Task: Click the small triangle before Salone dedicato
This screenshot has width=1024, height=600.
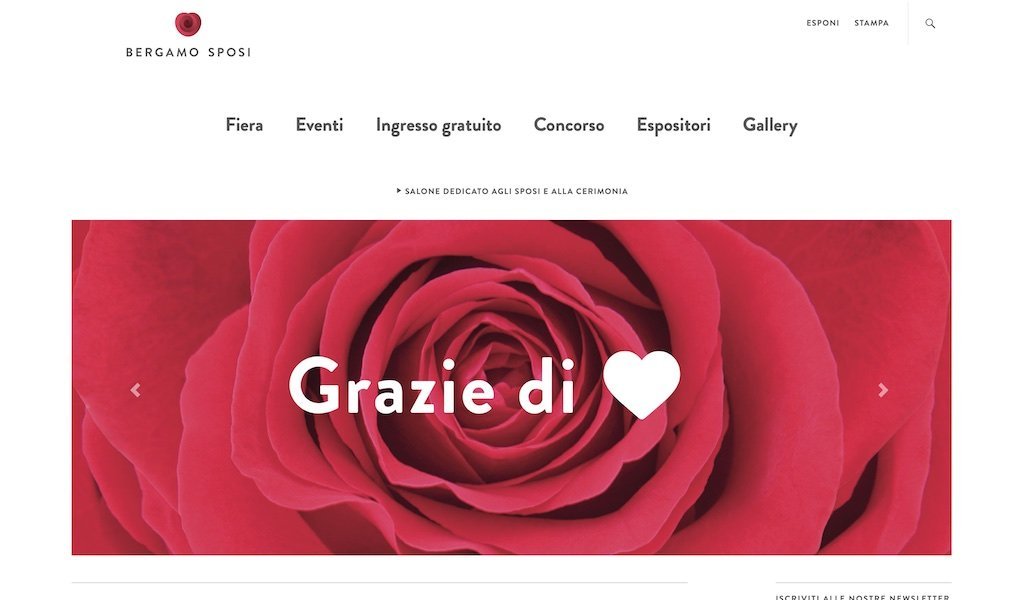Action: (x=399, y=191)
